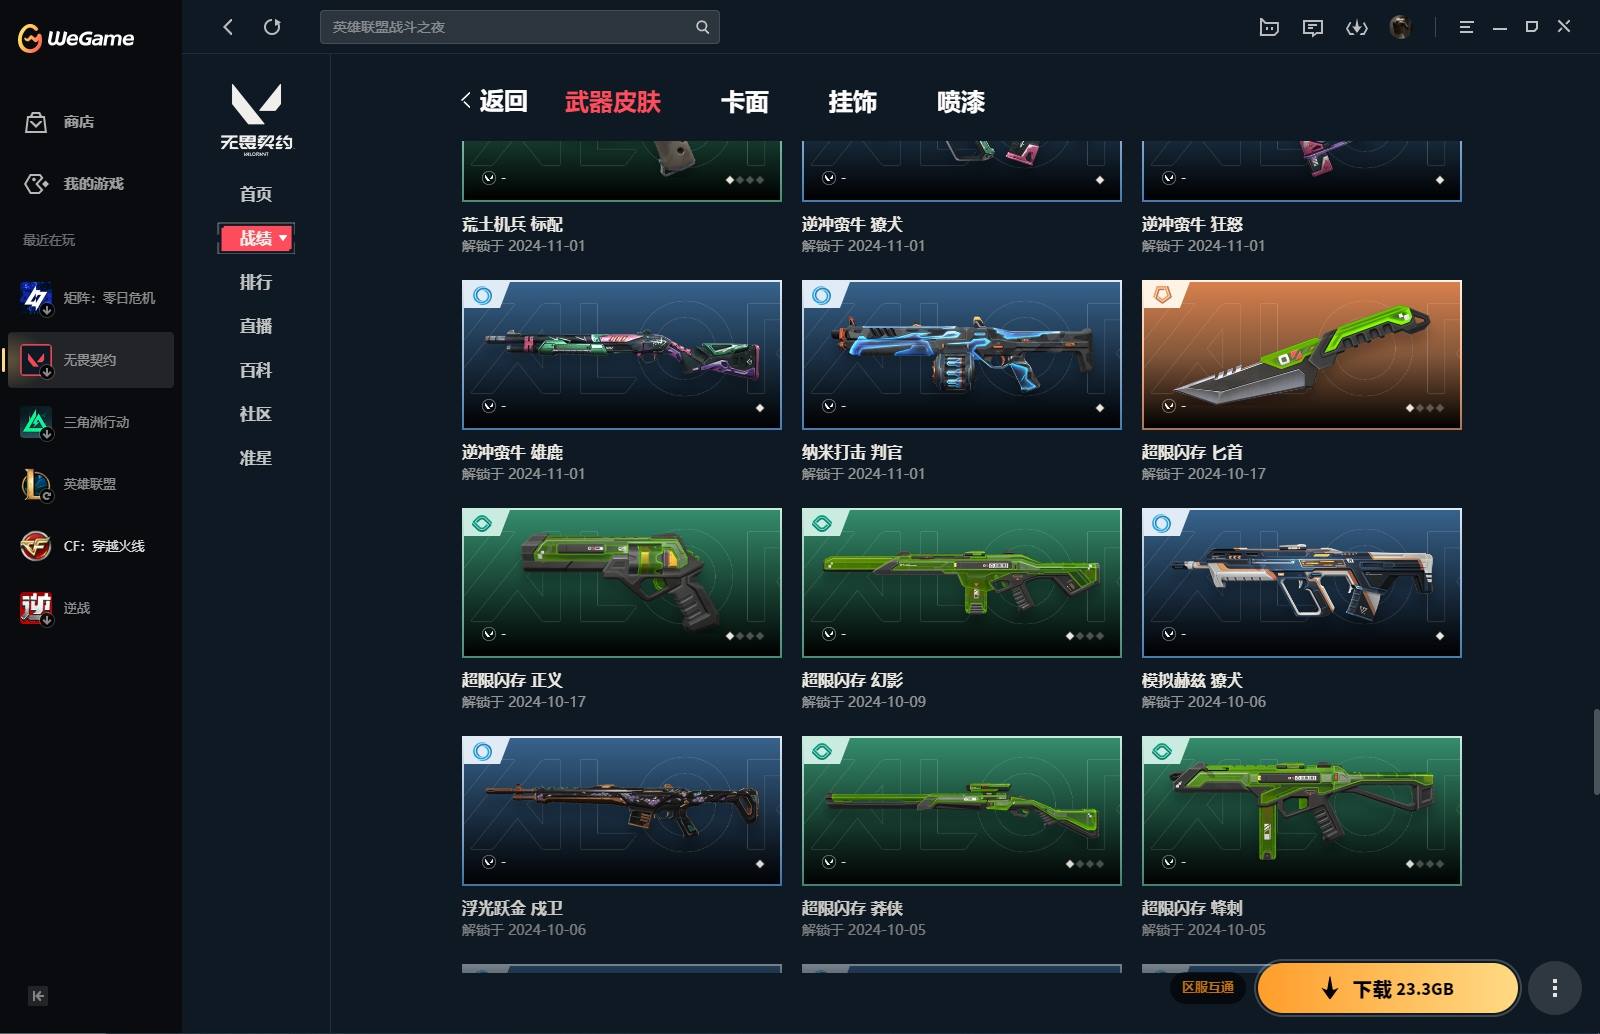Open the 社区 community section
Image resolution: width=1600 pixels, height=1034 pixels.
point(256,414)
